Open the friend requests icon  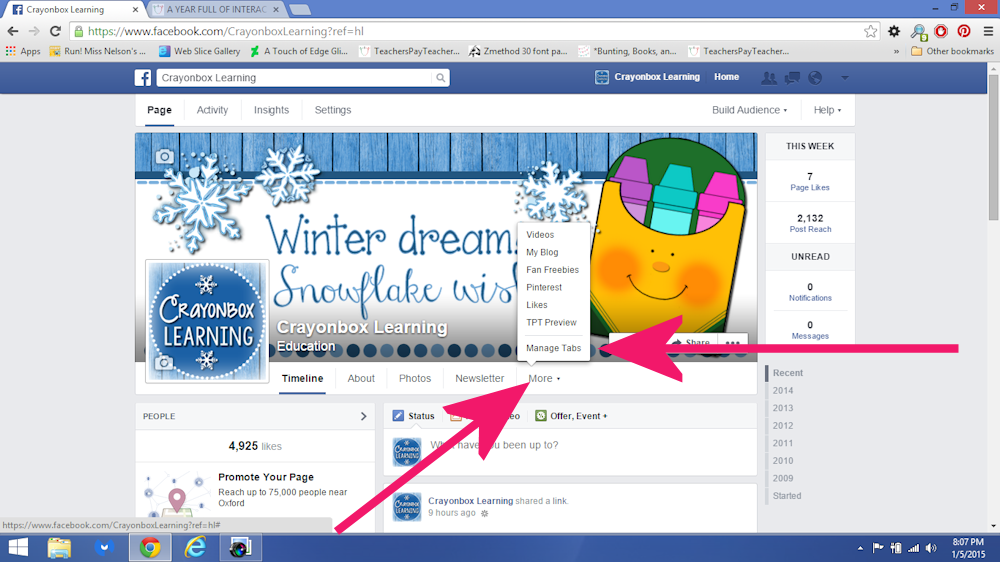(769, 78)
